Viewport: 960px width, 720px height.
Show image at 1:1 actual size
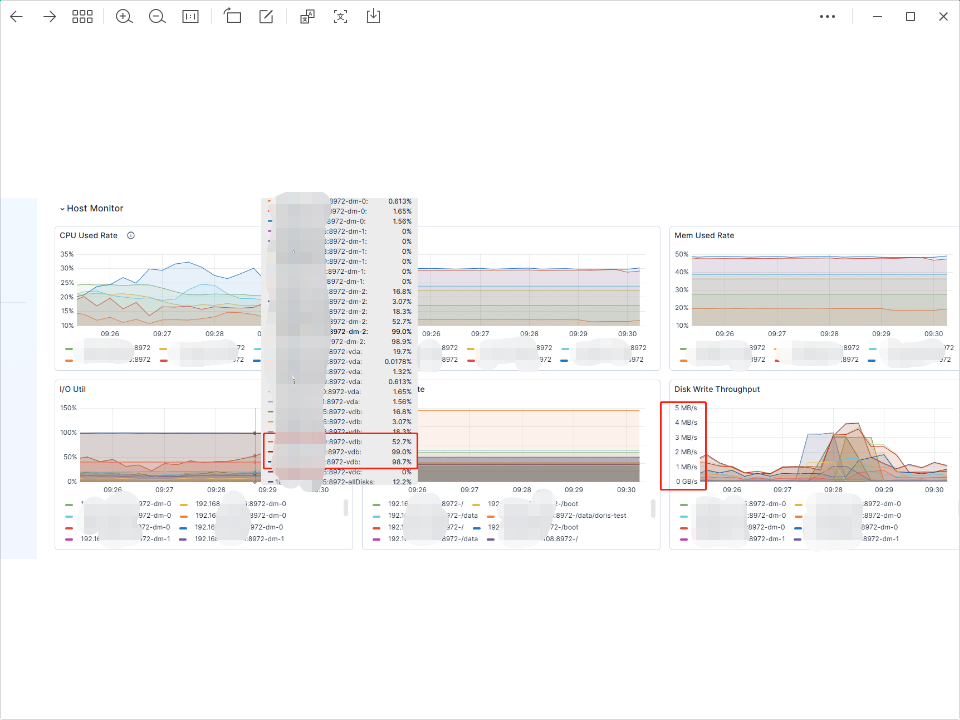(x=190, y=17)
